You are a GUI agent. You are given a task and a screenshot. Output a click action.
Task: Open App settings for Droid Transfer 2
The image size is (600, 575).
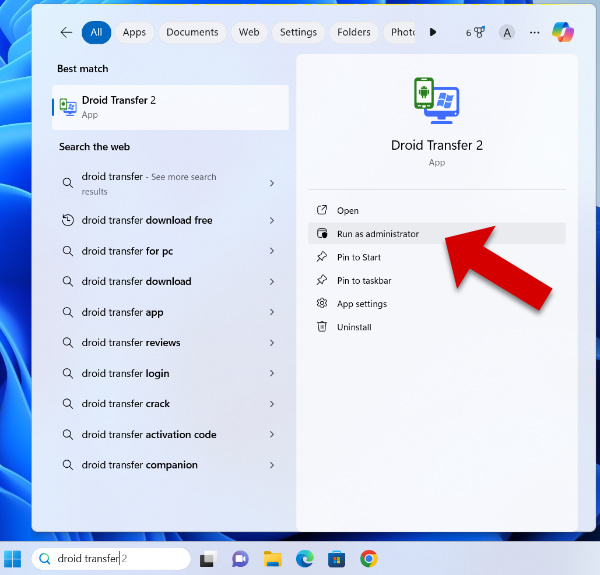pyautogui.click(x=437, y=304)
